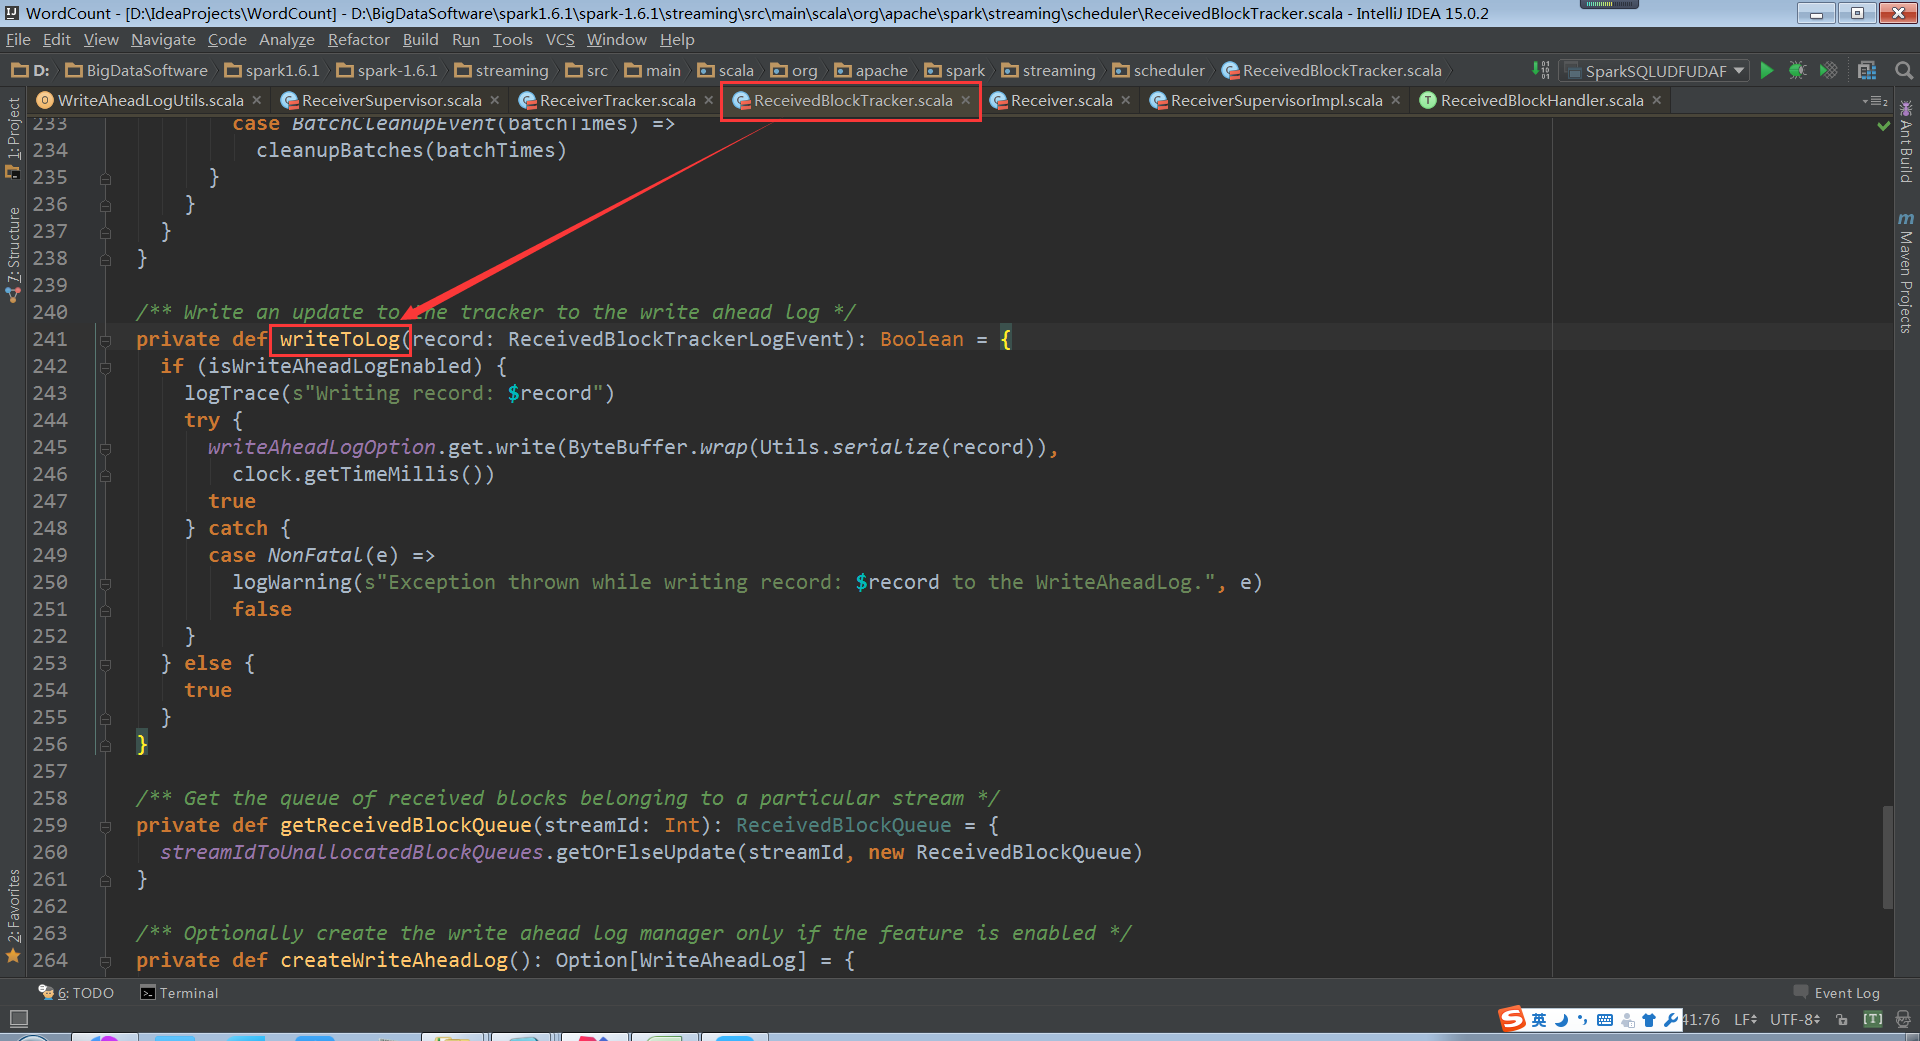Image resolution: width=1920 pixels, height=1041 pixels.
Task: Open the Refactor menu
Action: tap(359, 40)
